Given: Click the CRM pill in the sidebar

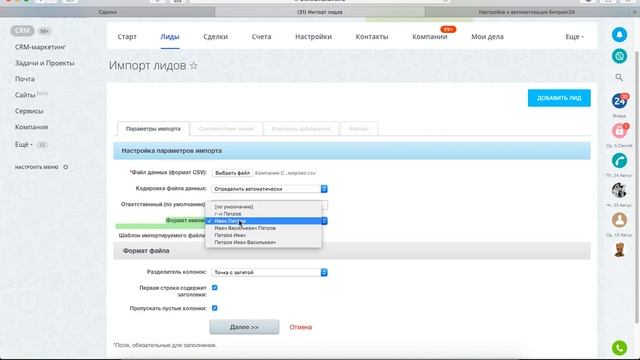Looking at the screenshot, I should 22,31.
